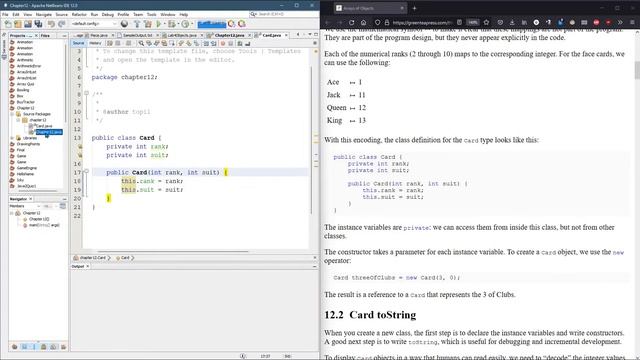
Task: Open Firefox application hamburger menu
Action: 632,22
